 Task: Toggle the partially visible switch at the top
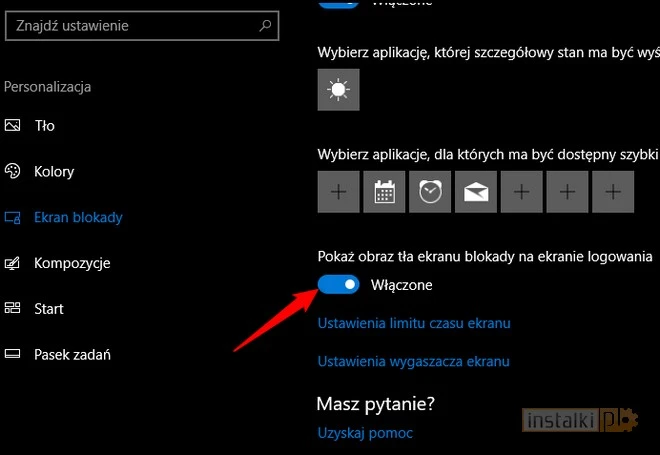(x=338, y=4)
